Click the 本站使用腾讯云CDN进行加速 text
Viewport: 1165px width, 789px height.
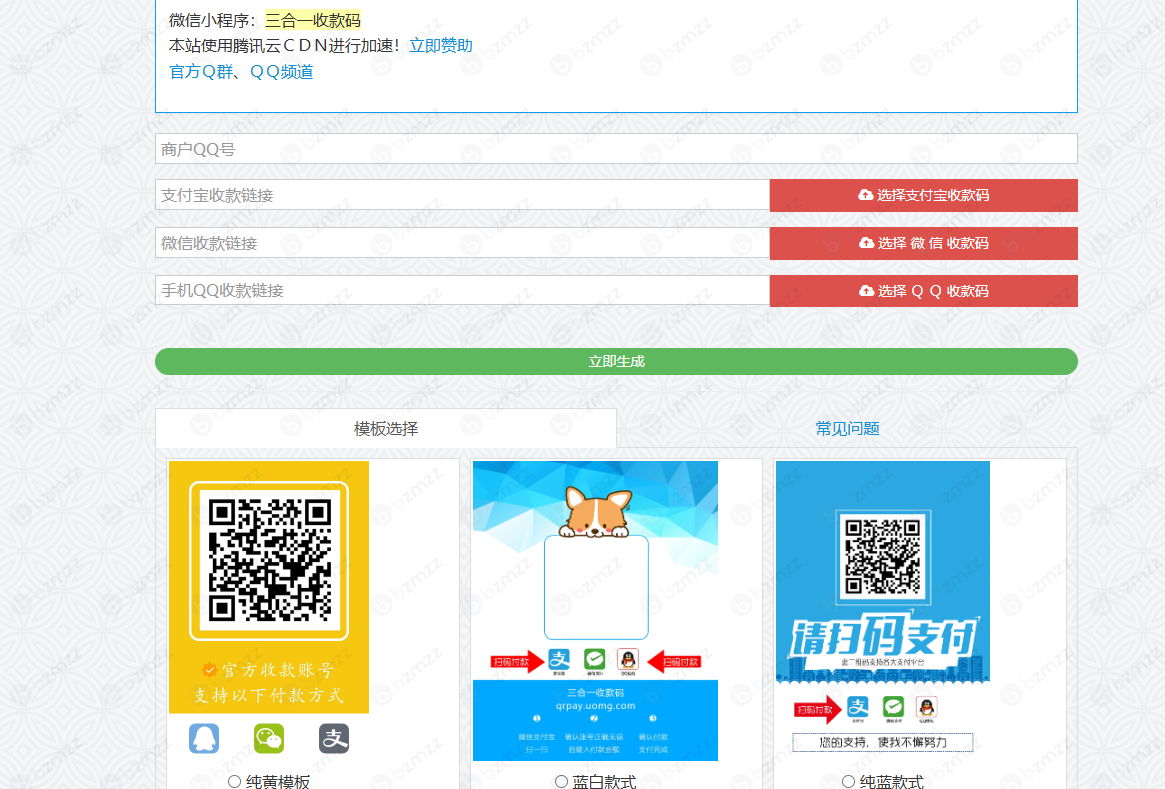(x=285, y=46)
